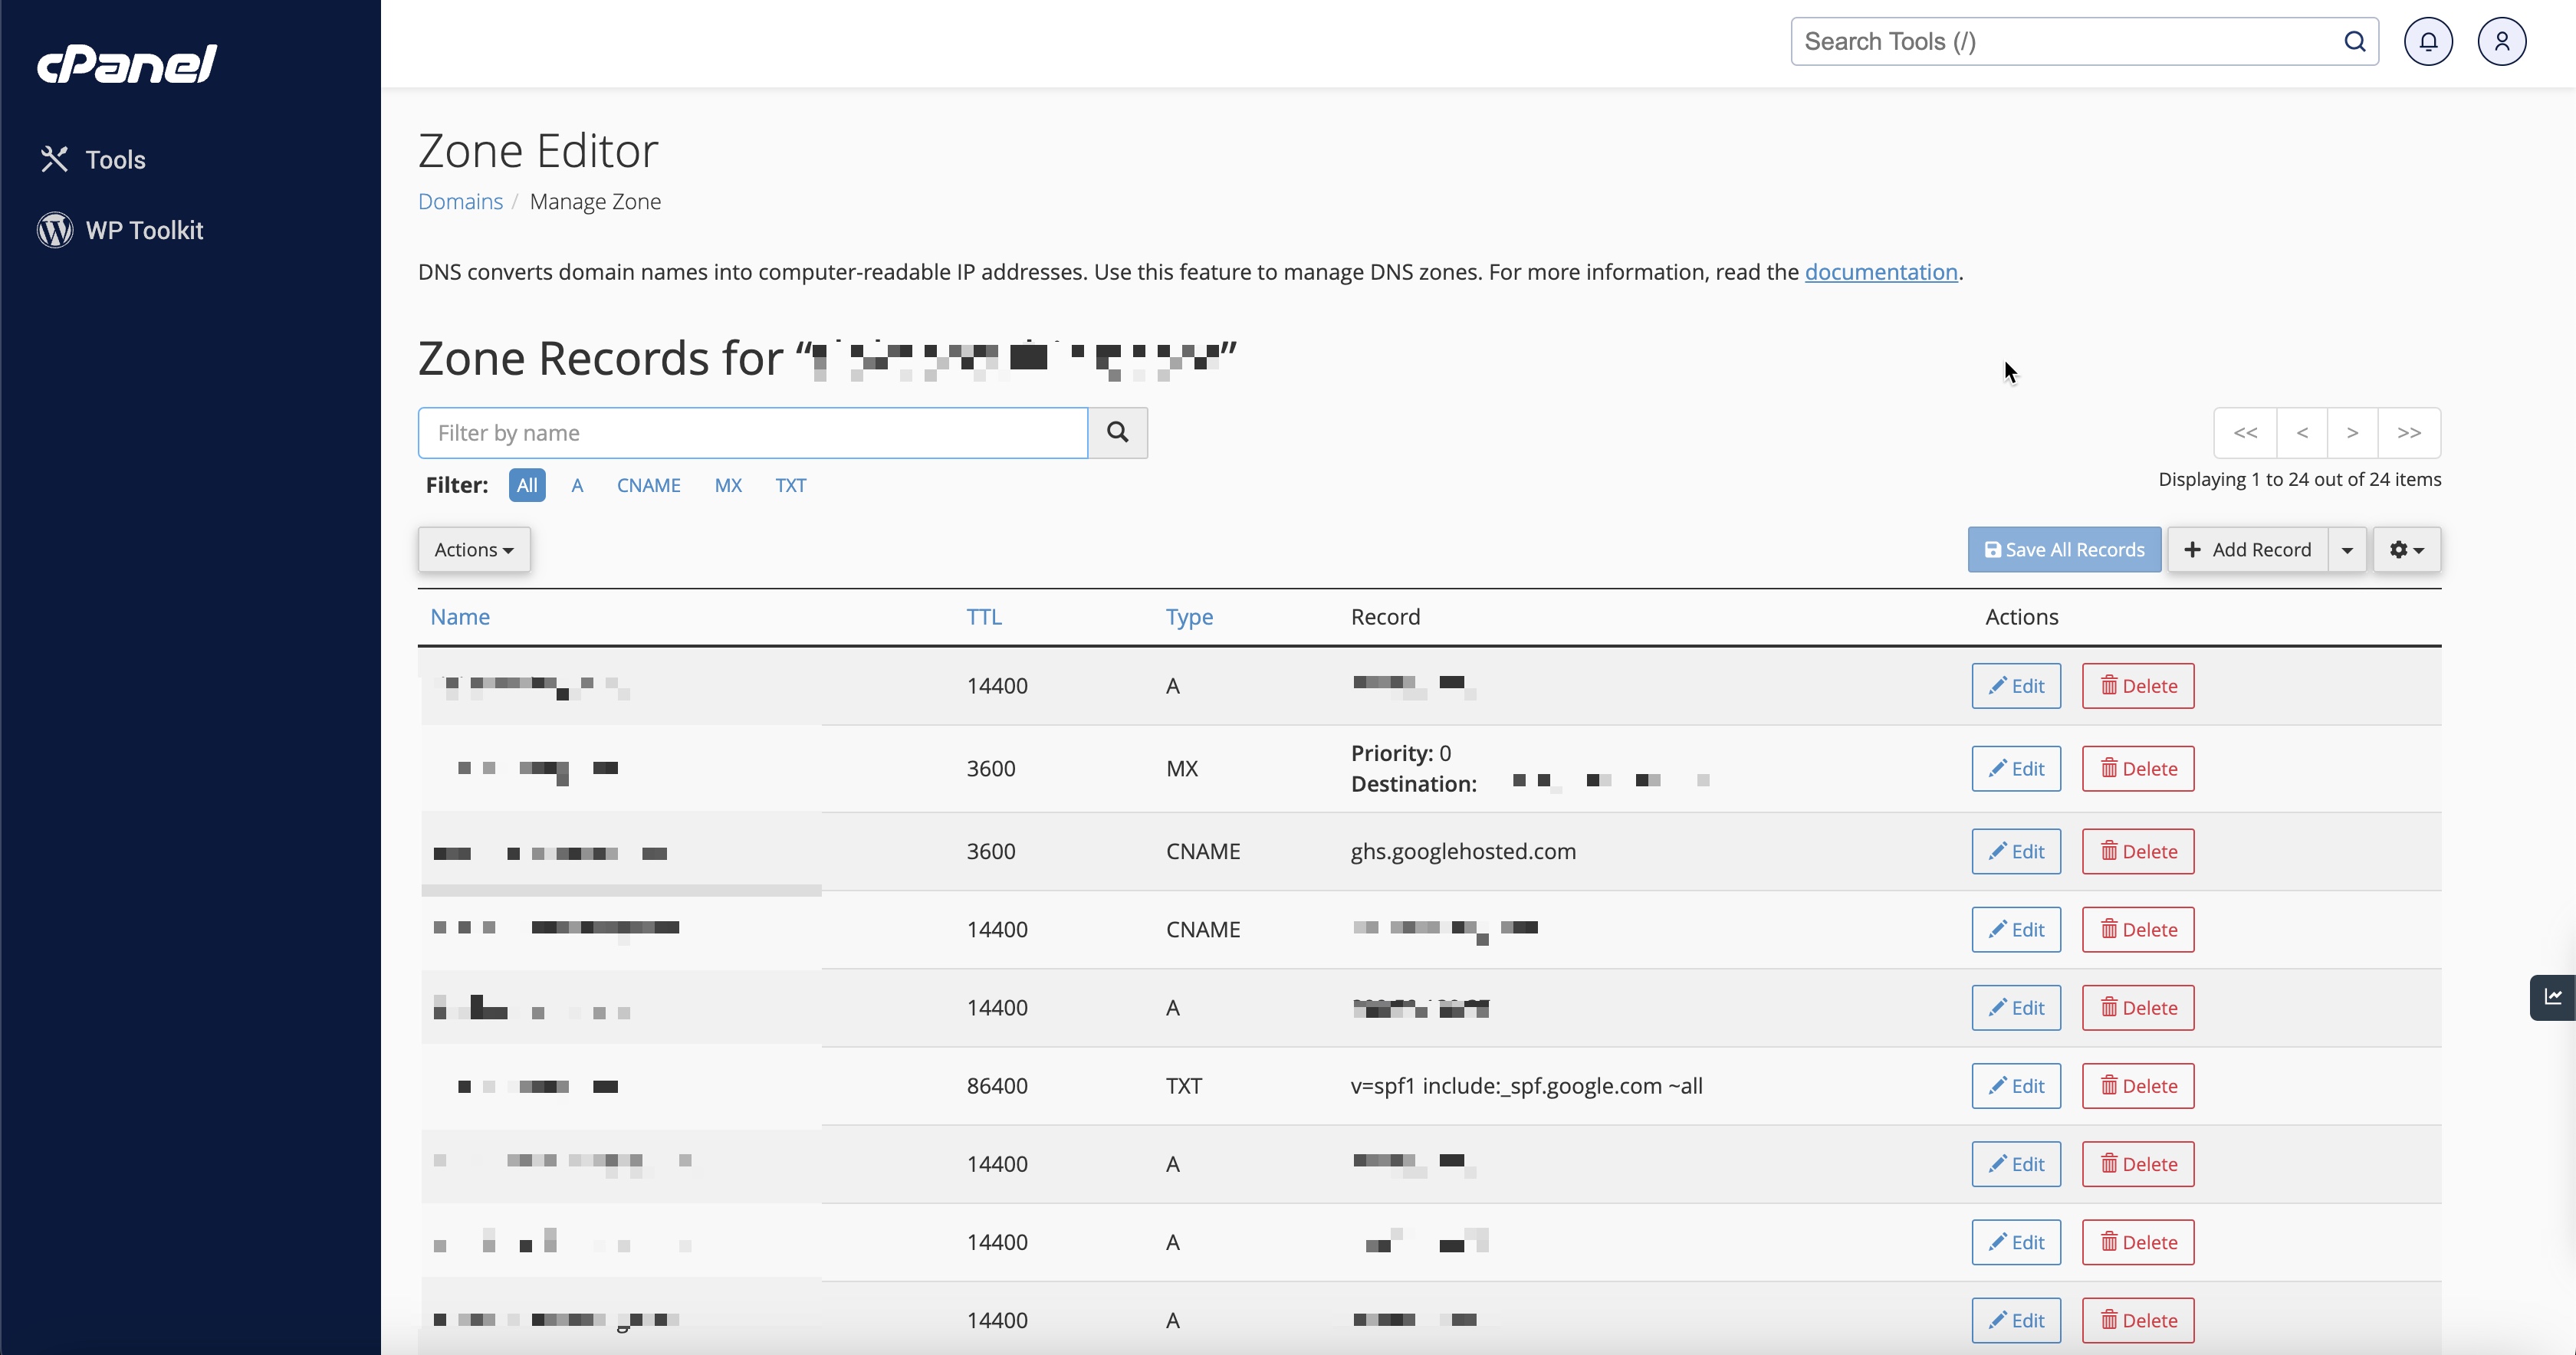Click the user profile icon
2576x1355 pixels.
[2501, 41]
